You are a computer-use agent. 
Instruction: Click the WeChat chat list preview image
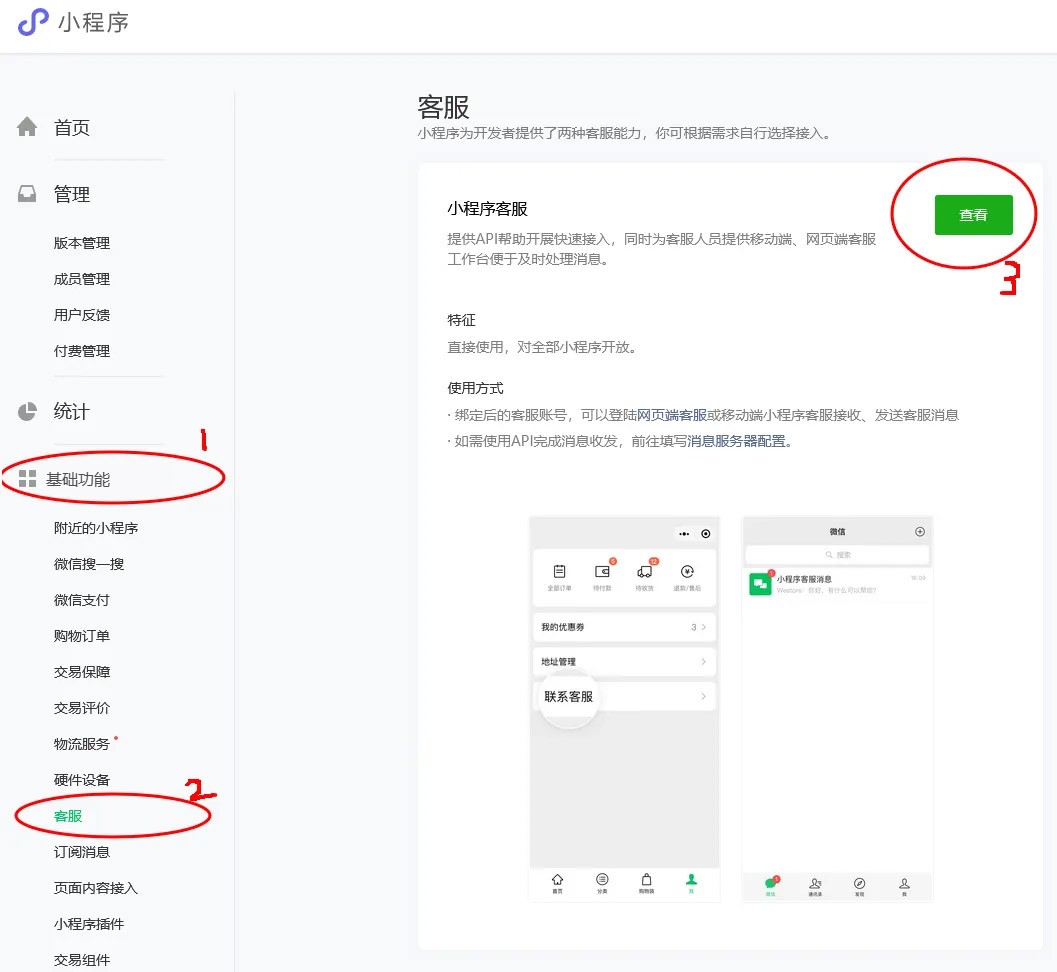pyautogui.click(x=836, y=709)
